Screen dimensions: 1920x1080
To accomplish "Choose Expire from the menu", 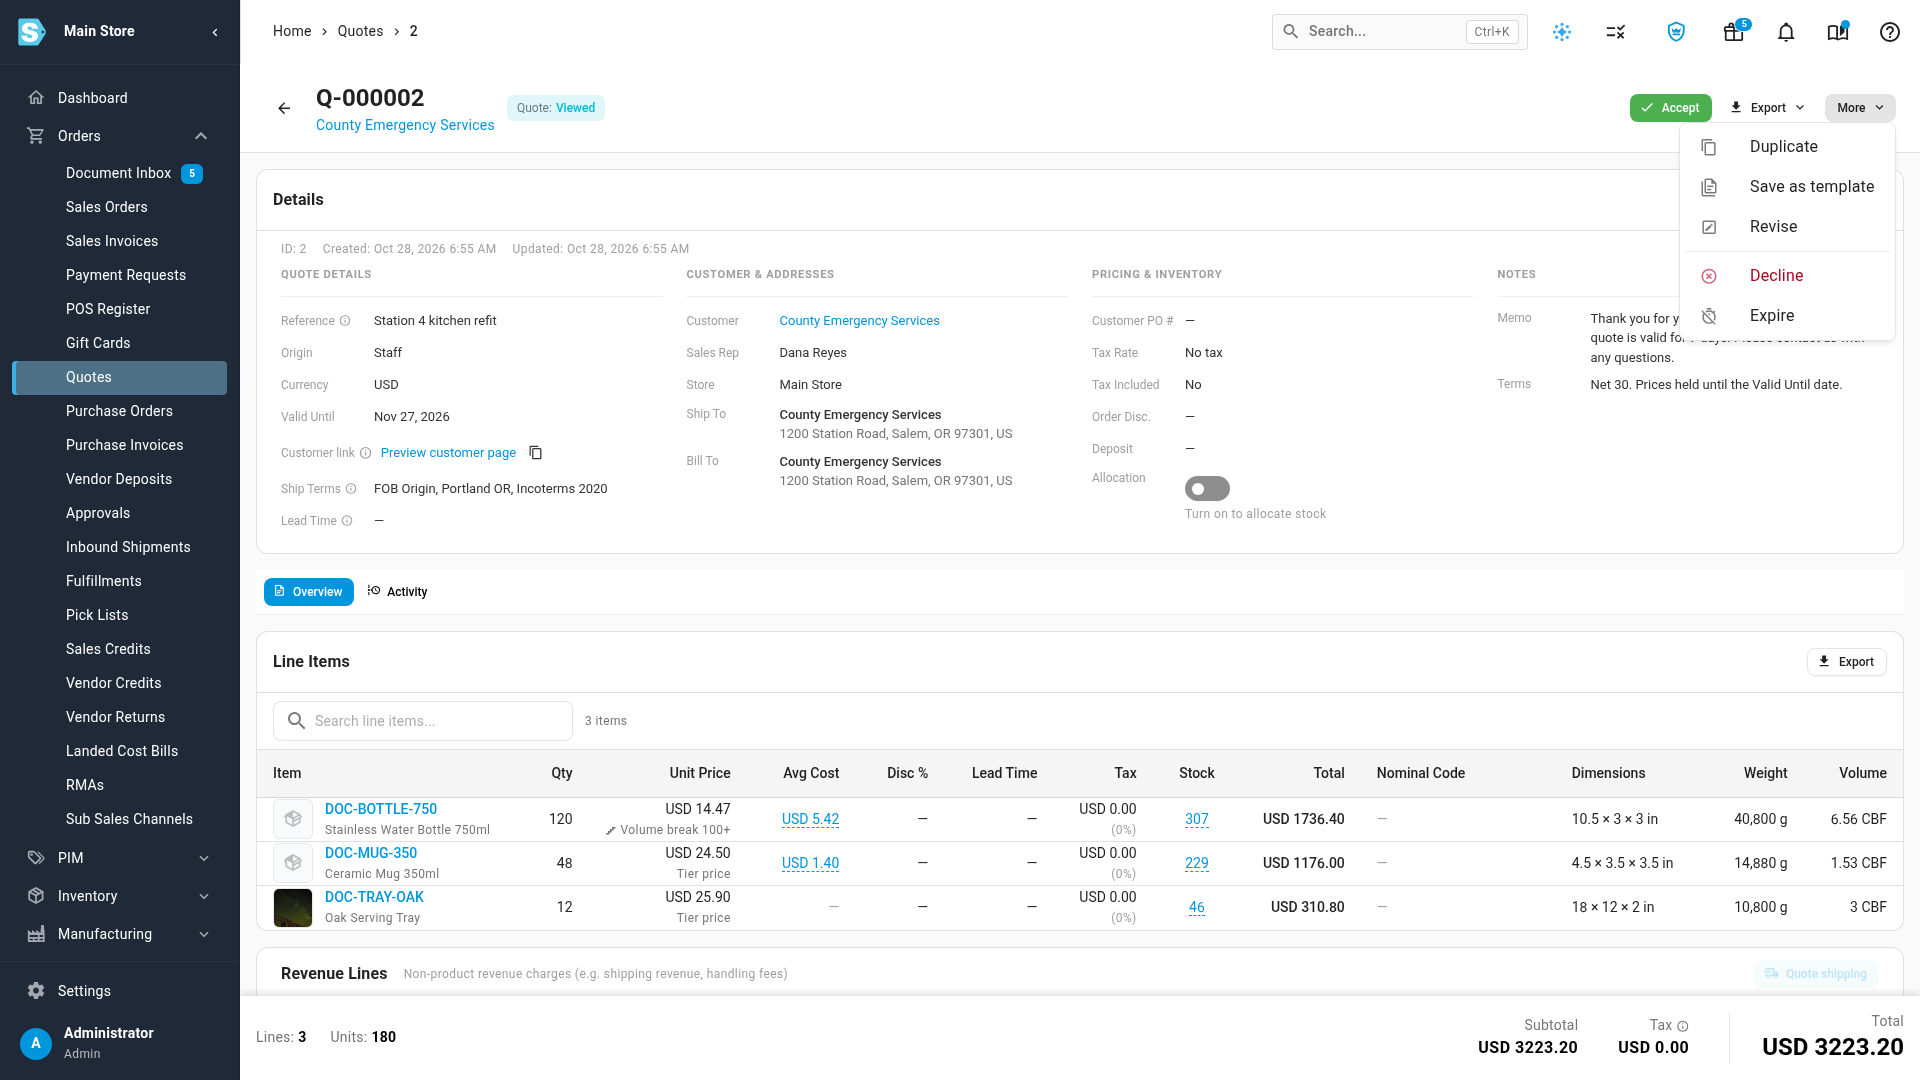I will (1788, 316).
